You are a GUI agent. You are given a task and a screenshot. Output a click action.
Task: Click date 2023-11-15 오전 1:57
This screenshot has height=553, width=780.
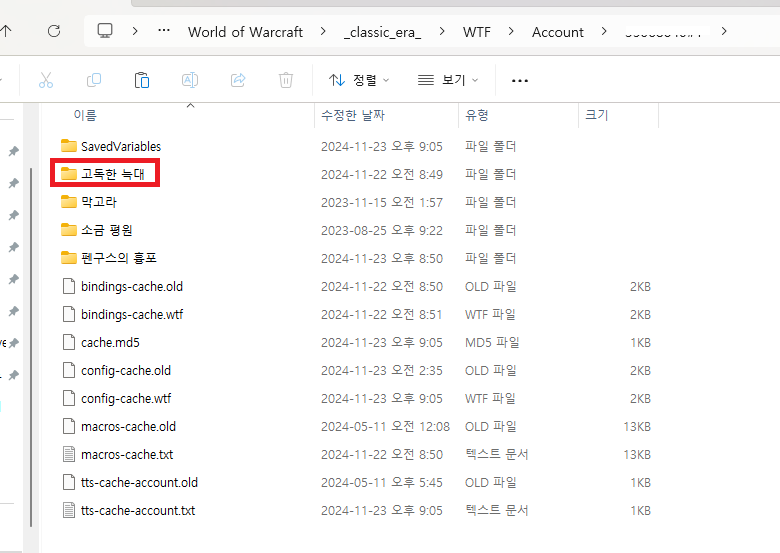coord(382,202)
